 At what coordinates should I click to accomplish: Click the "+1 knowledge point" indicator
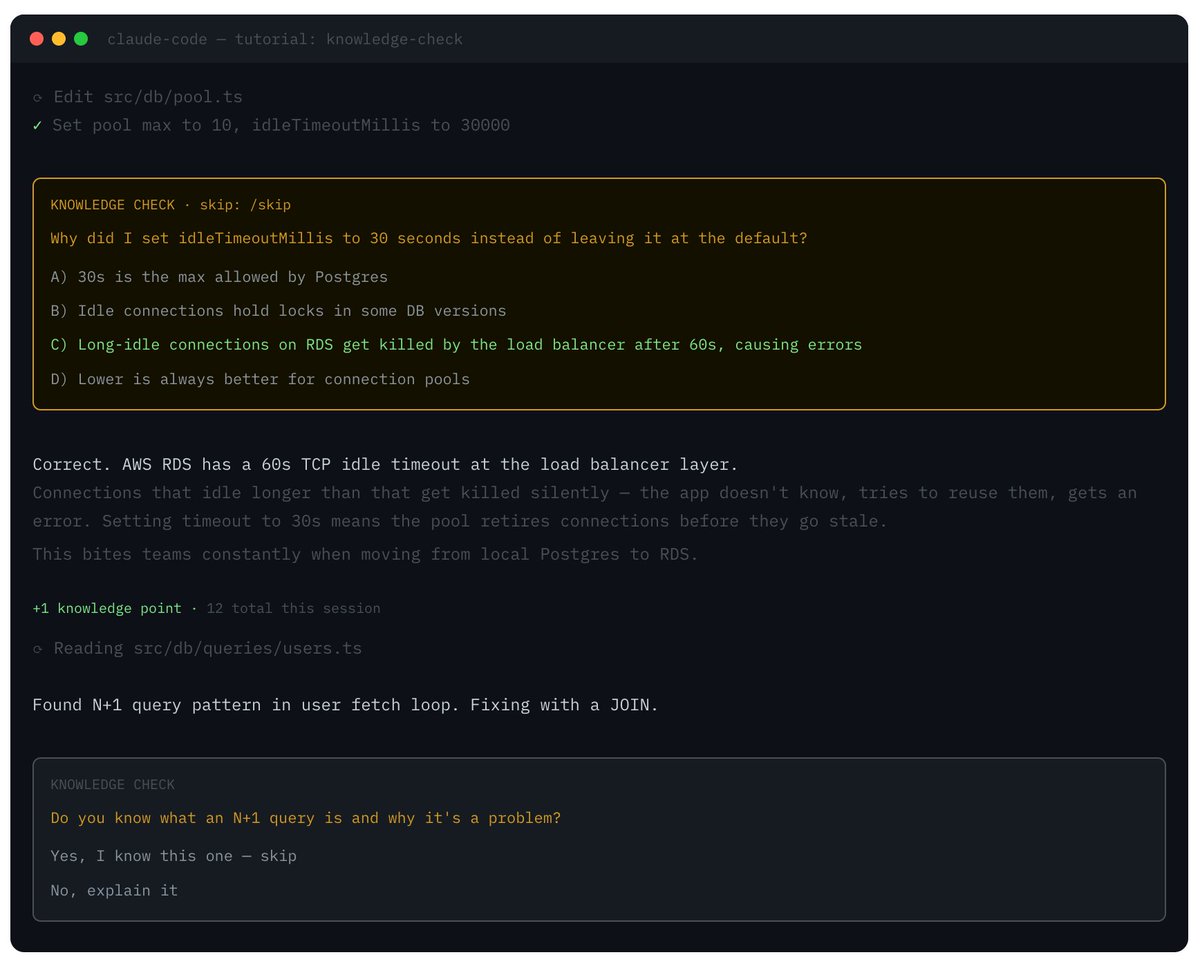pyautogui.click(x=107, y=608)
